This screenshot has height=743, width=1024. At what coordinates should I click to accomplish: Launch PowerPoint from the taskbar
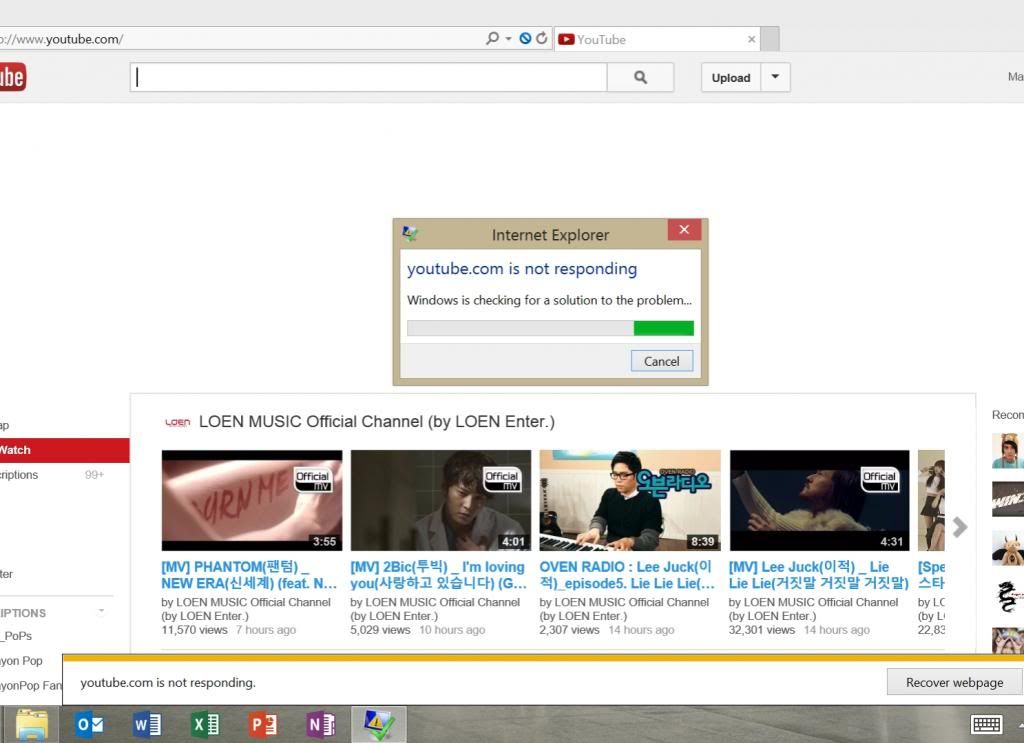pos(263,725)
